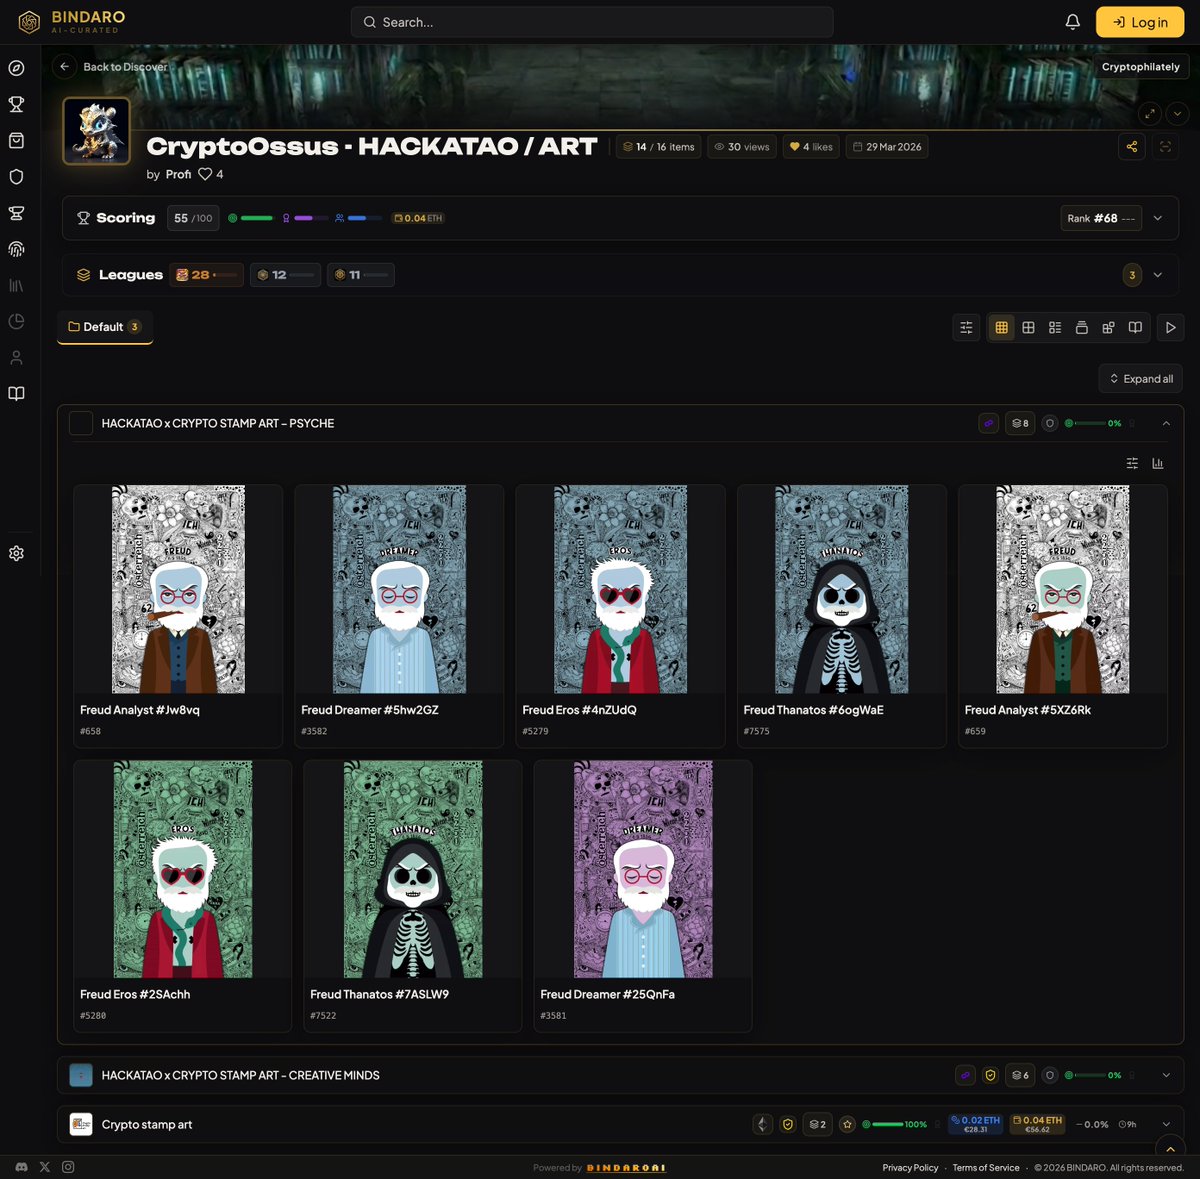Toggle the grey shield circle on PSYCHE row
The width and height of the screenshot is (1200, 1179).
(1050, 423)
